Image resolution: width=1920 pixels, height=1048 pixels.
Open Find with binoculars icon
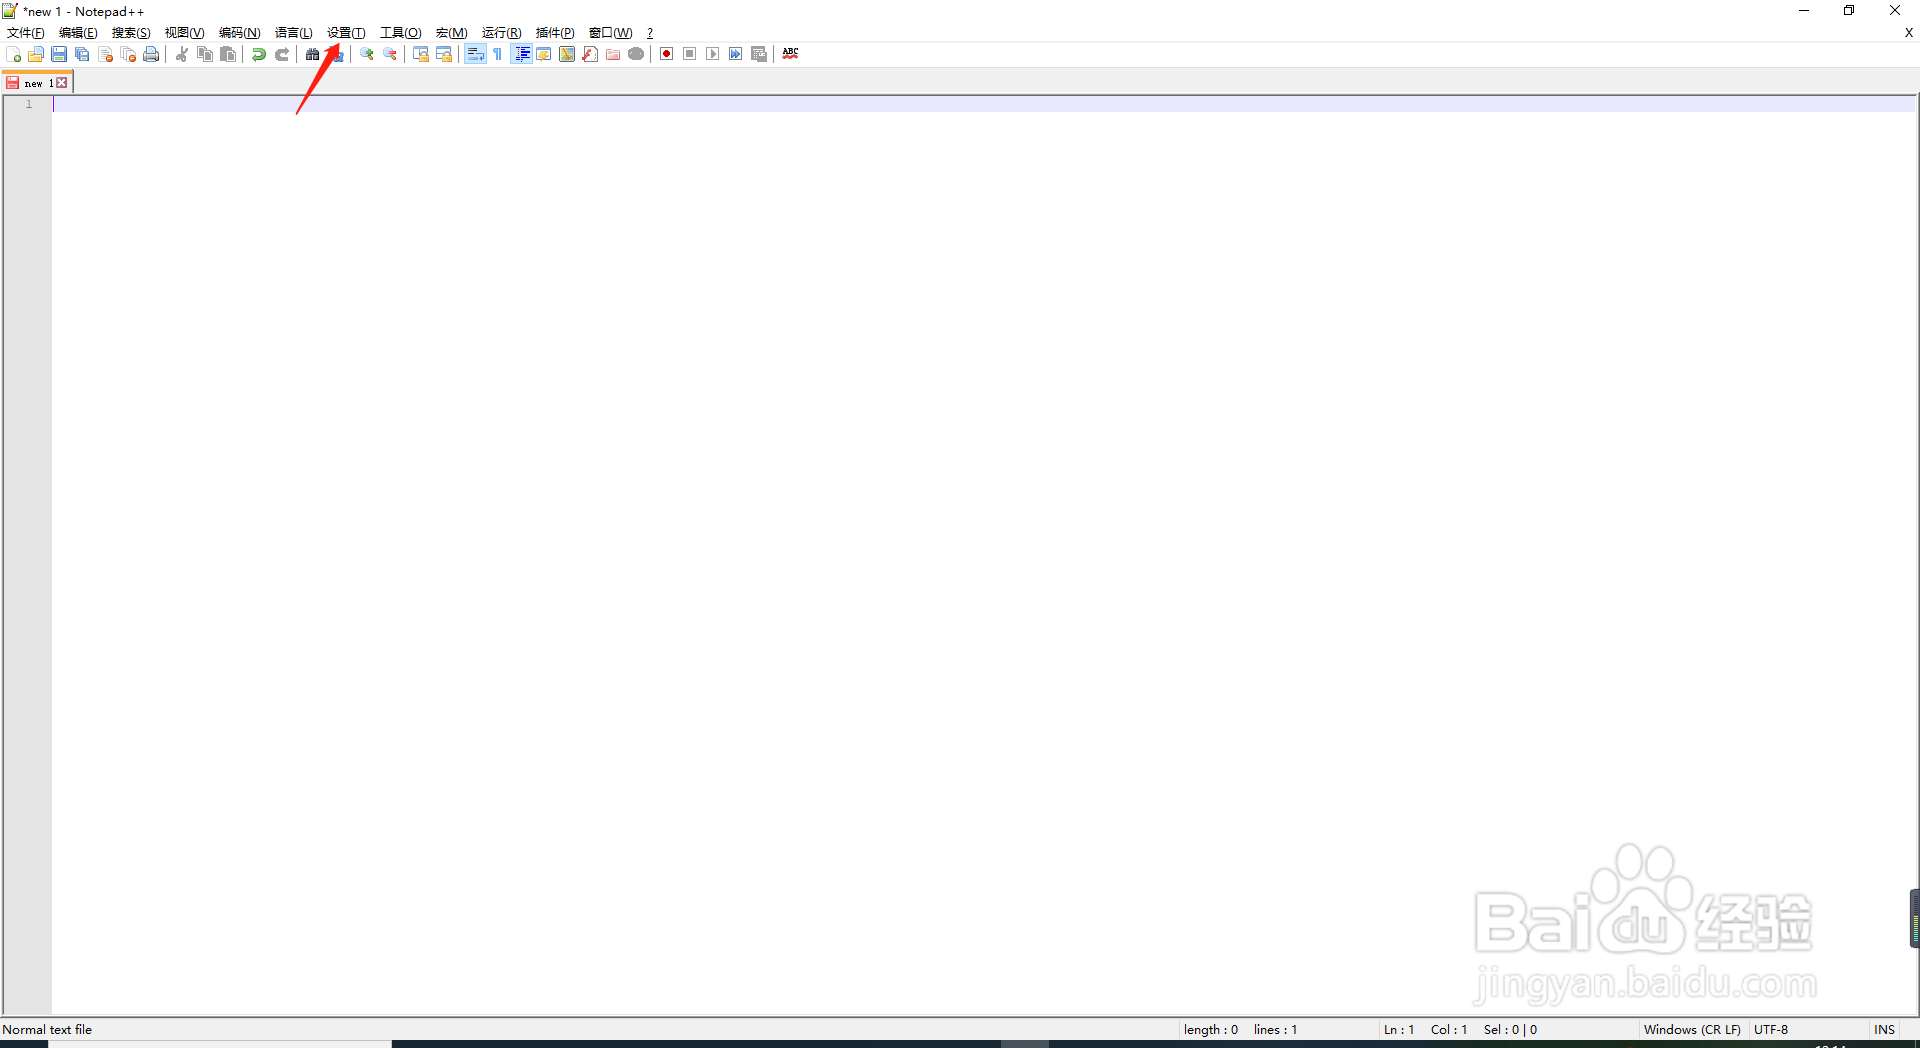[313, 54]
